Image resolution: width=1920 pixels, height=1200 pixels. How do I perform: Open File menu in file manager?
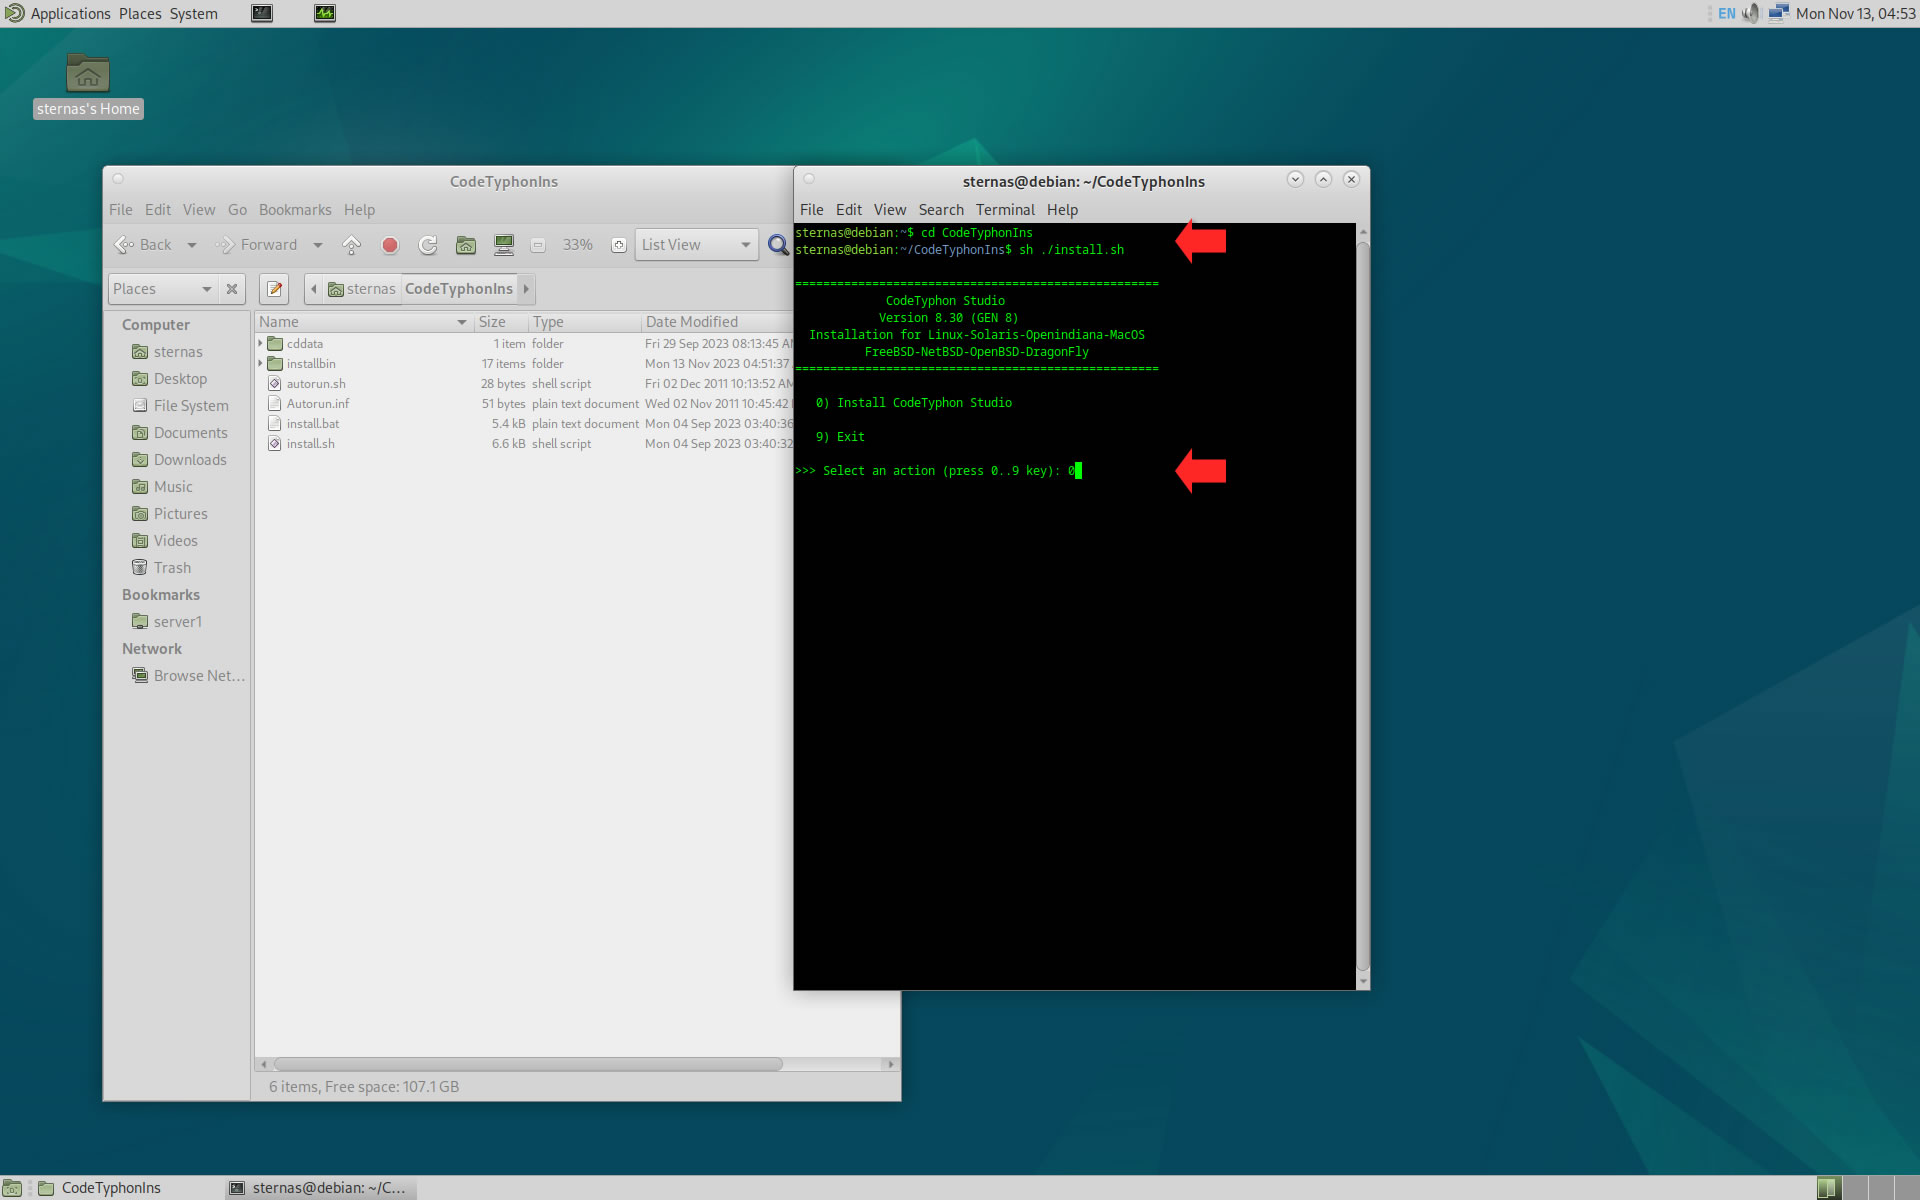click(121, 210)
